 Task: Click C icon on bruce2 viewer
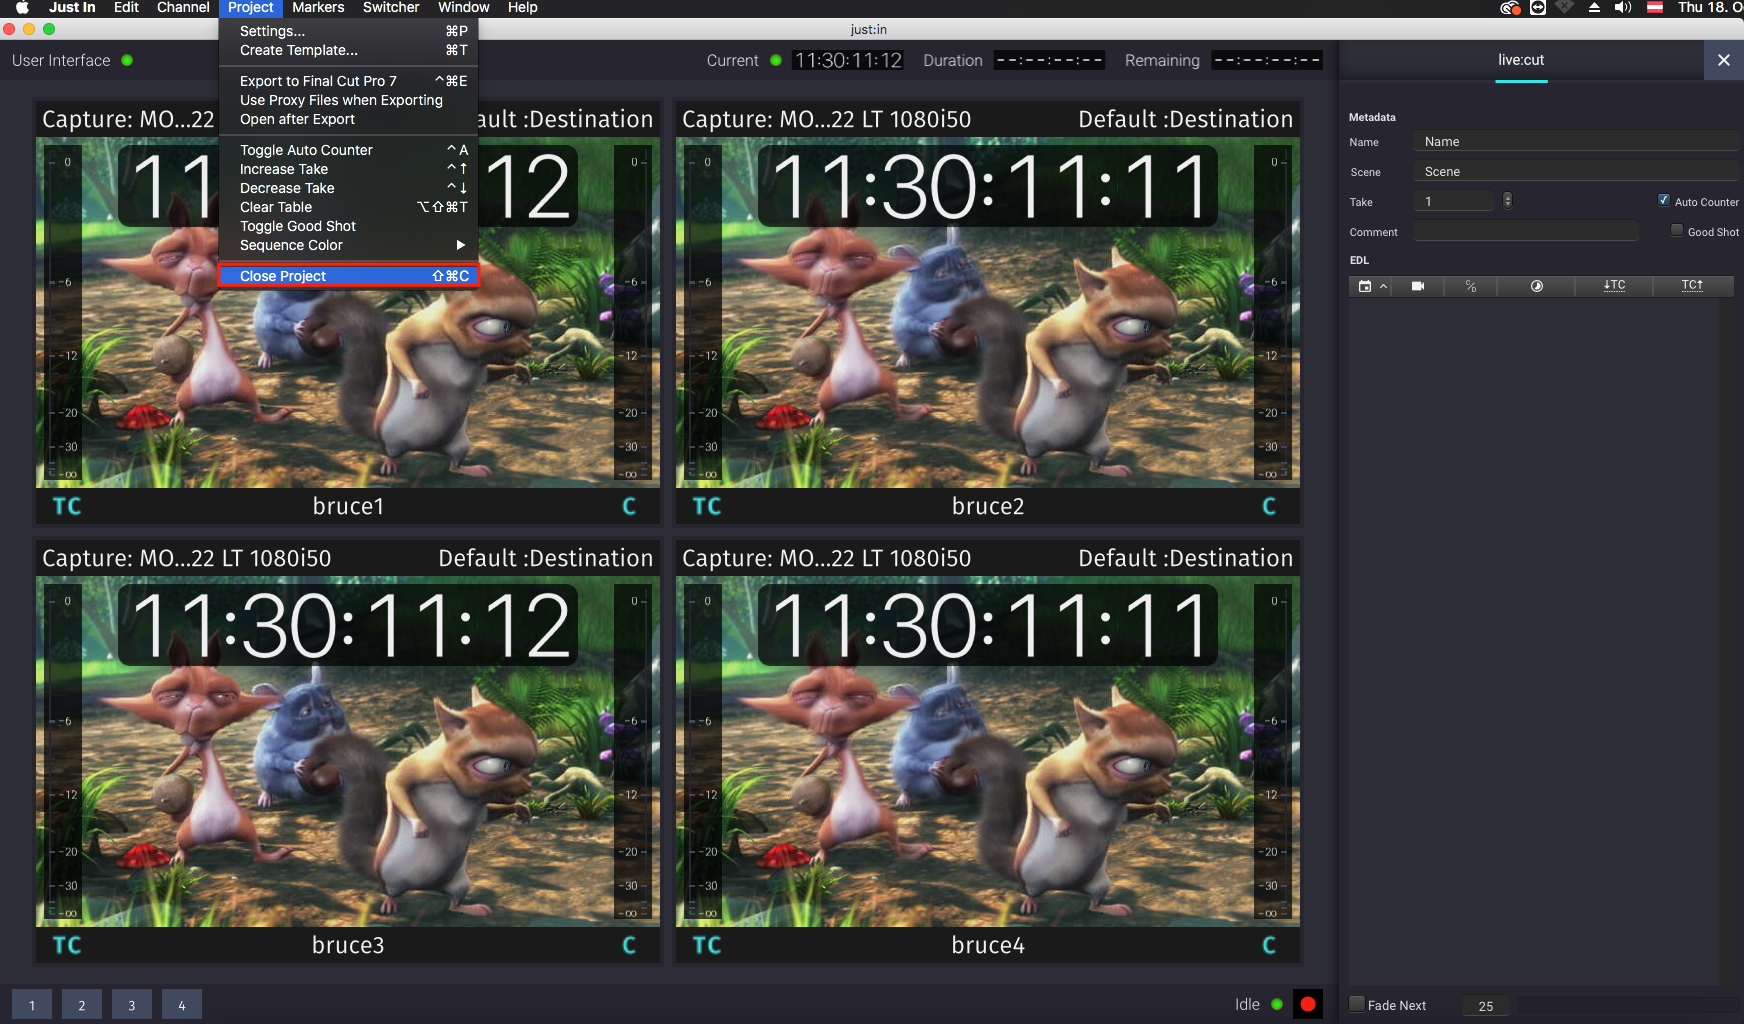point(1269,506)
